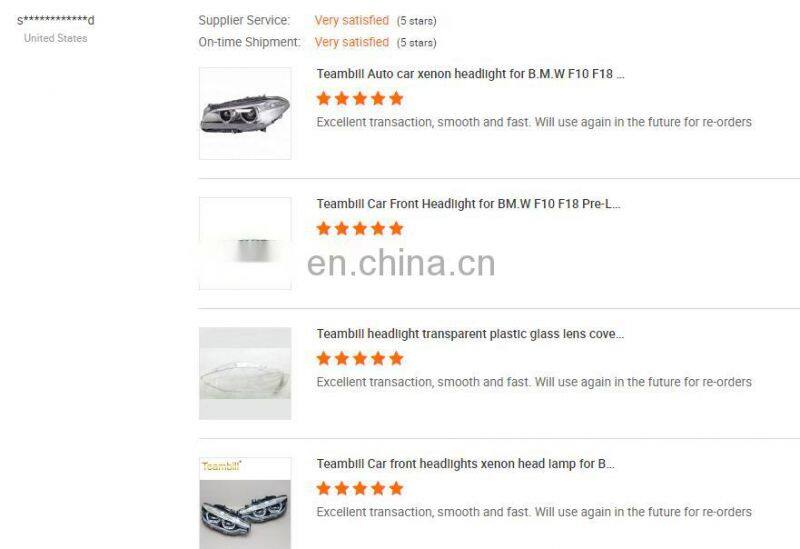Click the en.china.cn watermark text
The width and height of the screenshot is (800, 549).
point(401,263)
